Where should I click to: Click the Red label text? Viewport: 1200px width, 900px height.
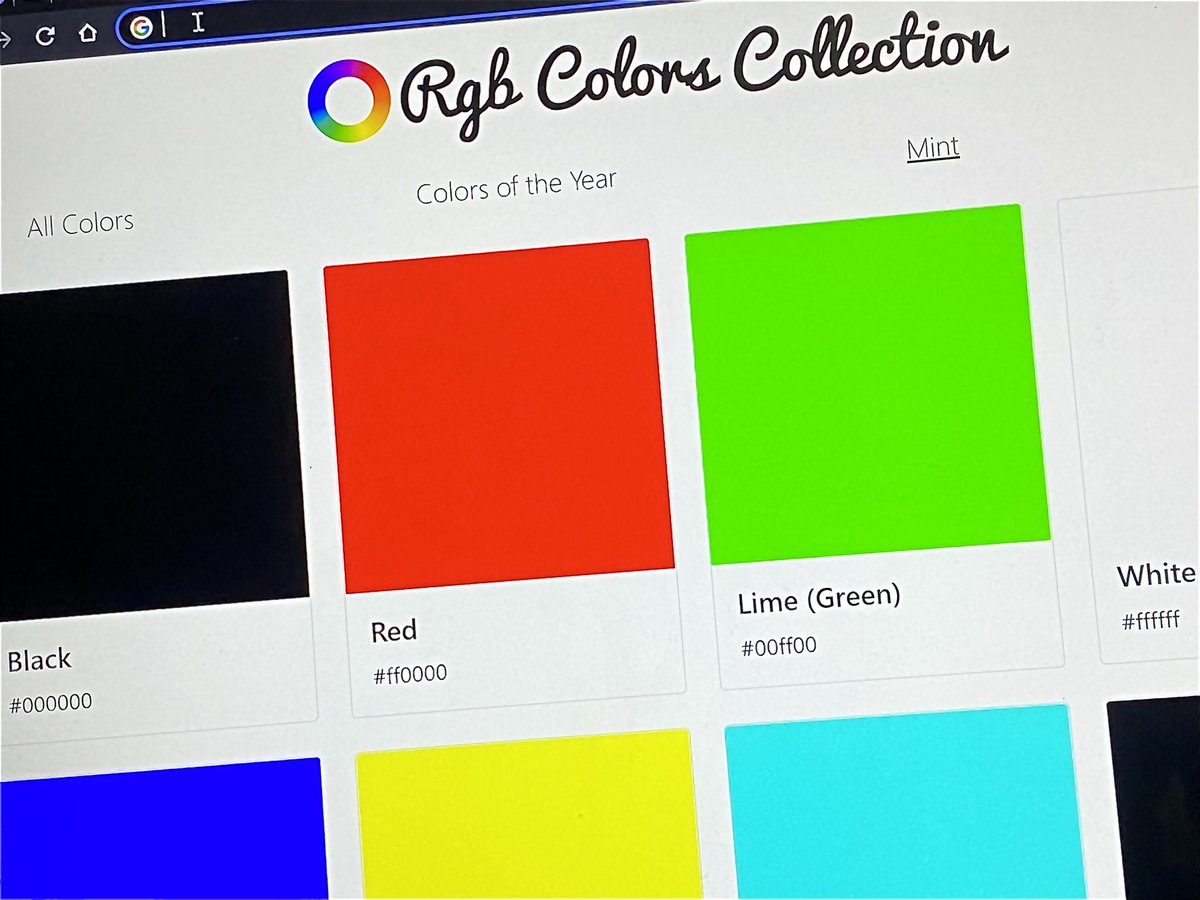click(394, 631)
